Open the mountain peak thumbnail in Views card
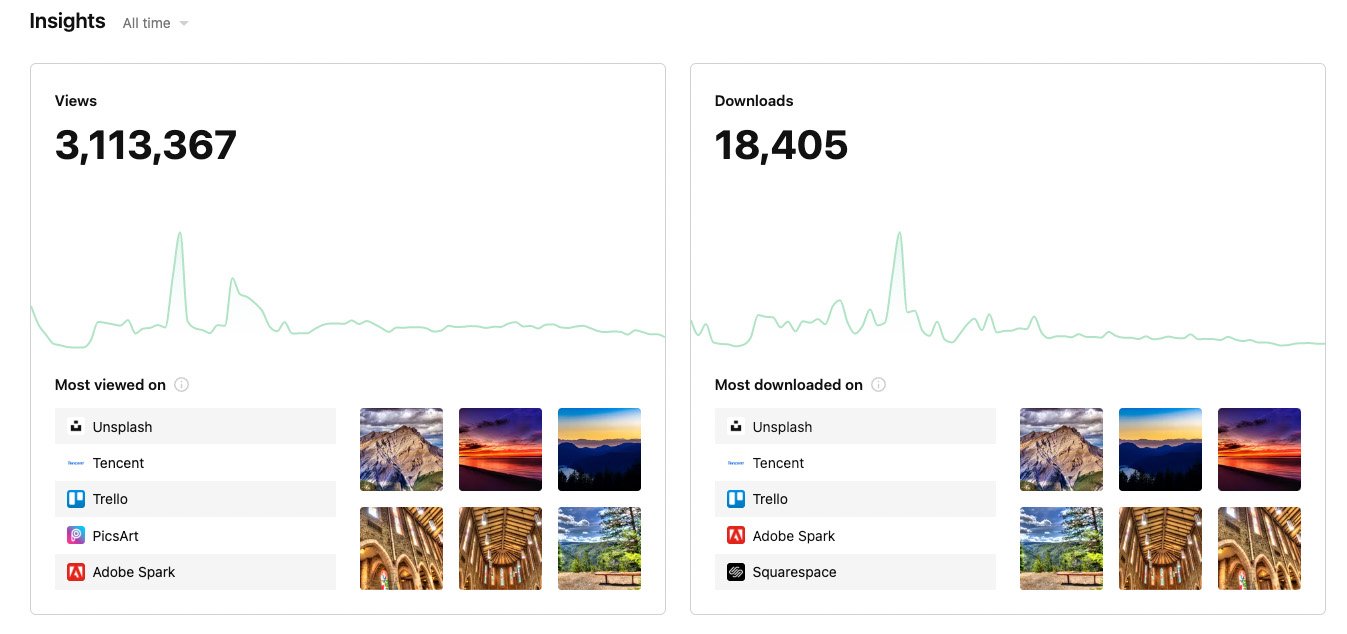1347x634 pixels. tap(401, 449)
